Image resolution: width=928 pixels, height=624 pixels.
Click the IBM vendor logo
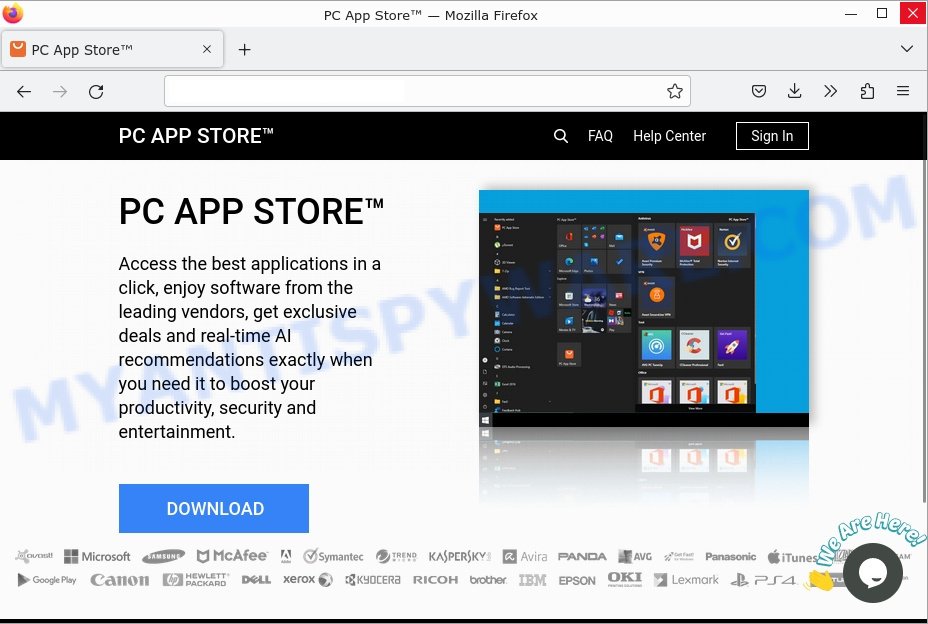point(533,580)
